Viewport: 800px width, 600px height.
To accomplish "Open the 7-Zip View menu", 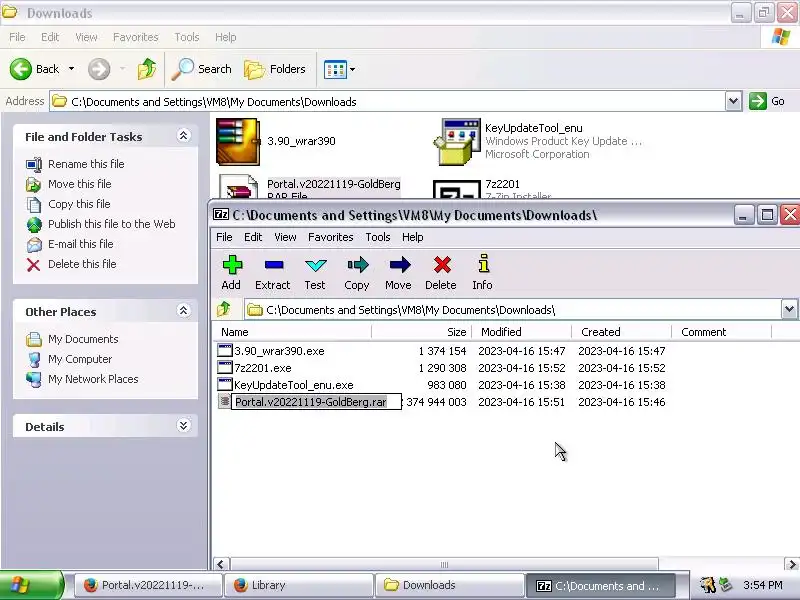I will (285, 237).
